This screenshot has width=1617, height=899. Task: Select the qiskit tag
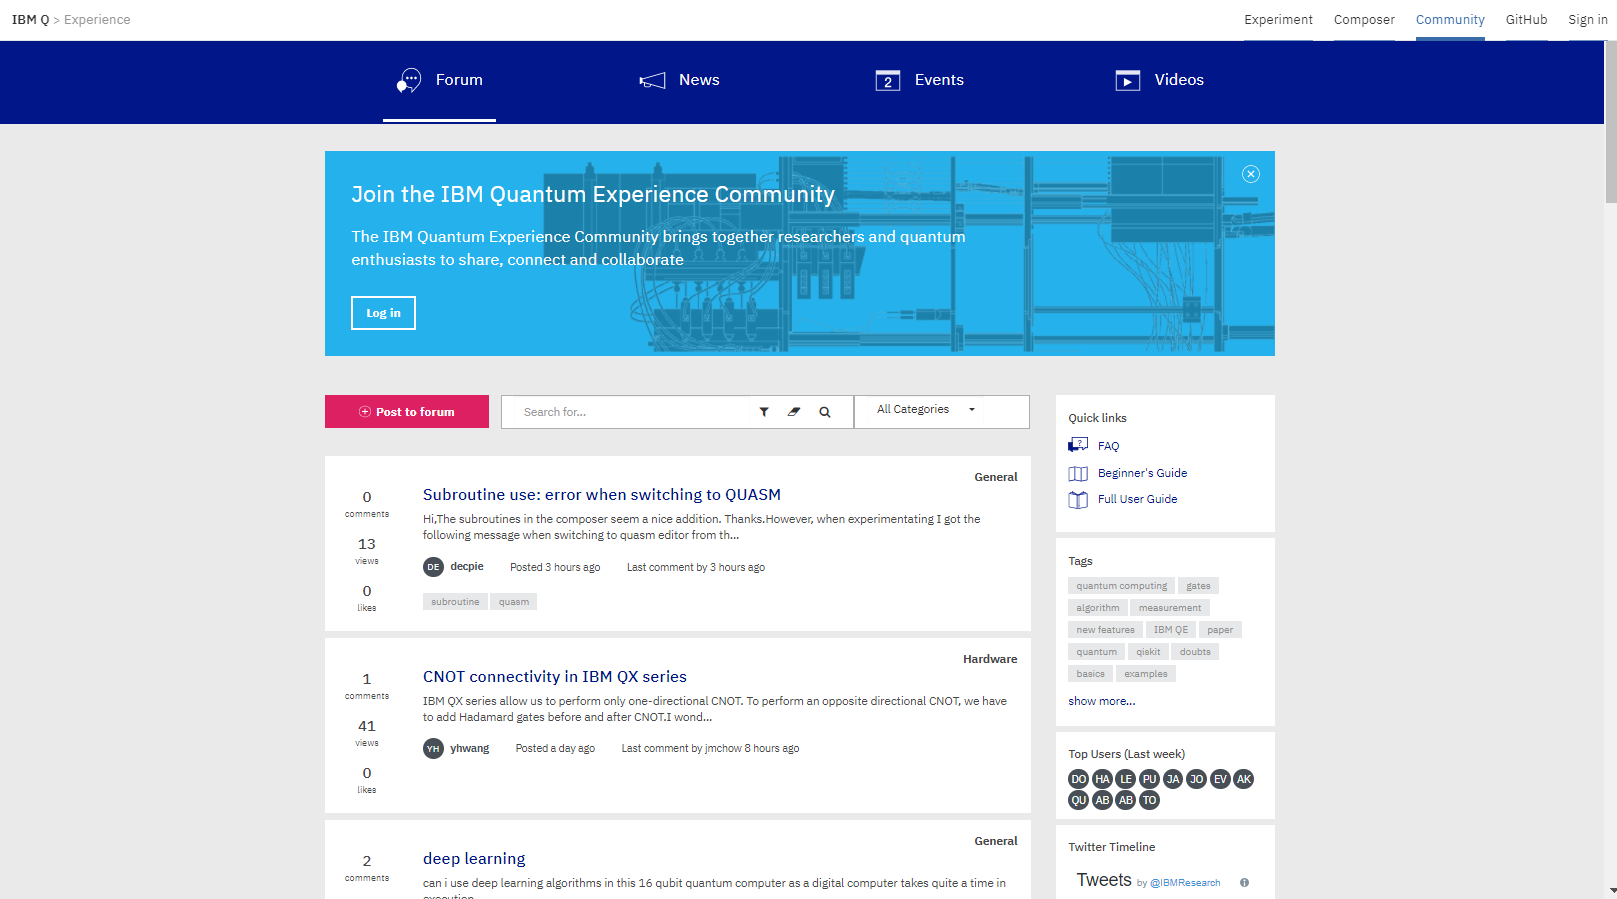point(1148,652)
